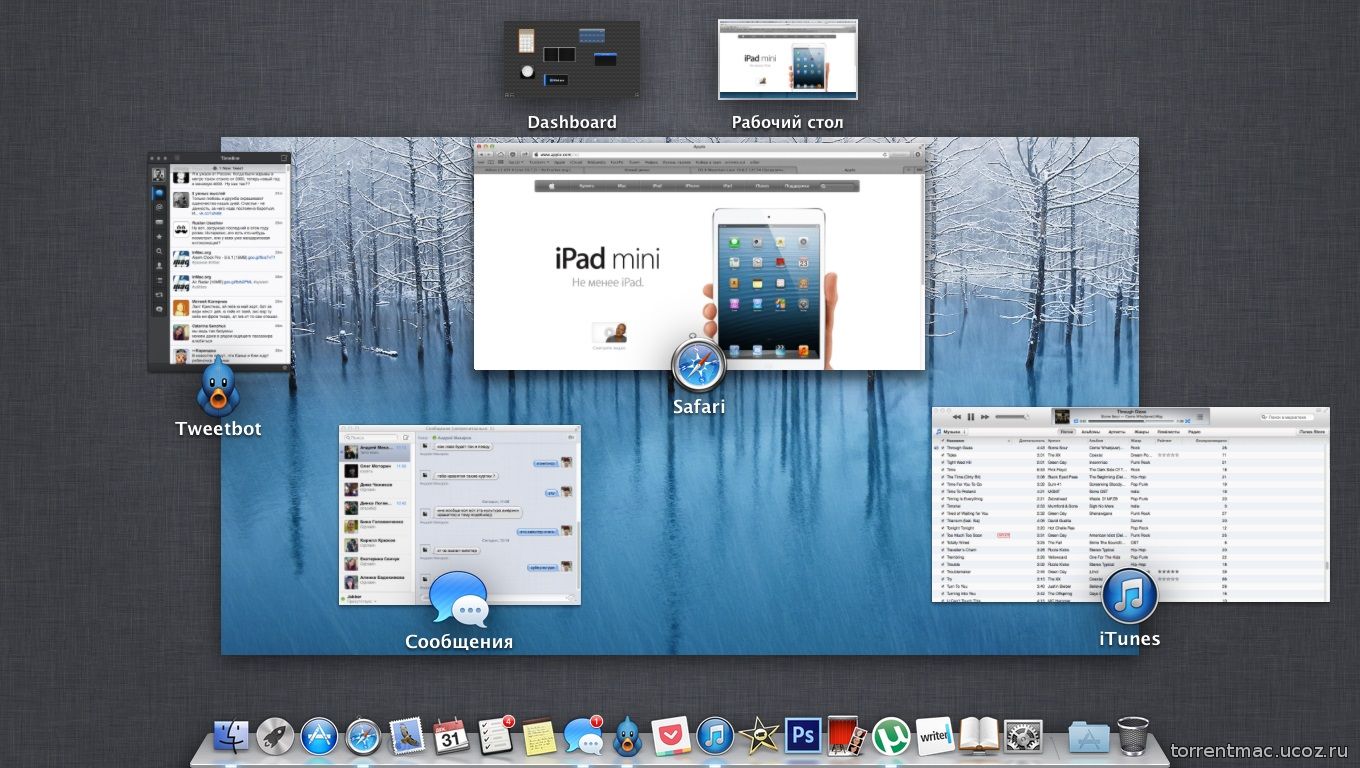Open Messages Dock icon with badge 1
1360x768 pixels.
click(584, 735)
